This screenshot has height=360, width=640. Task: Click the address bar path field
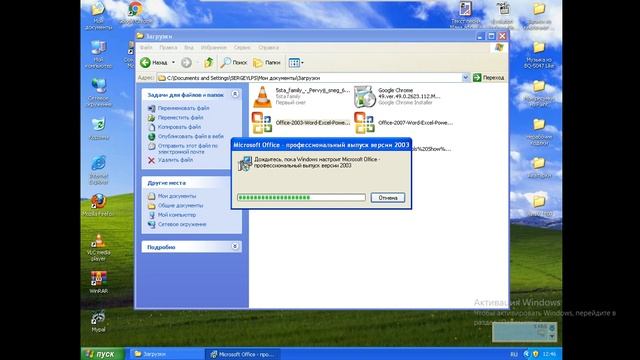coord(309,78)
